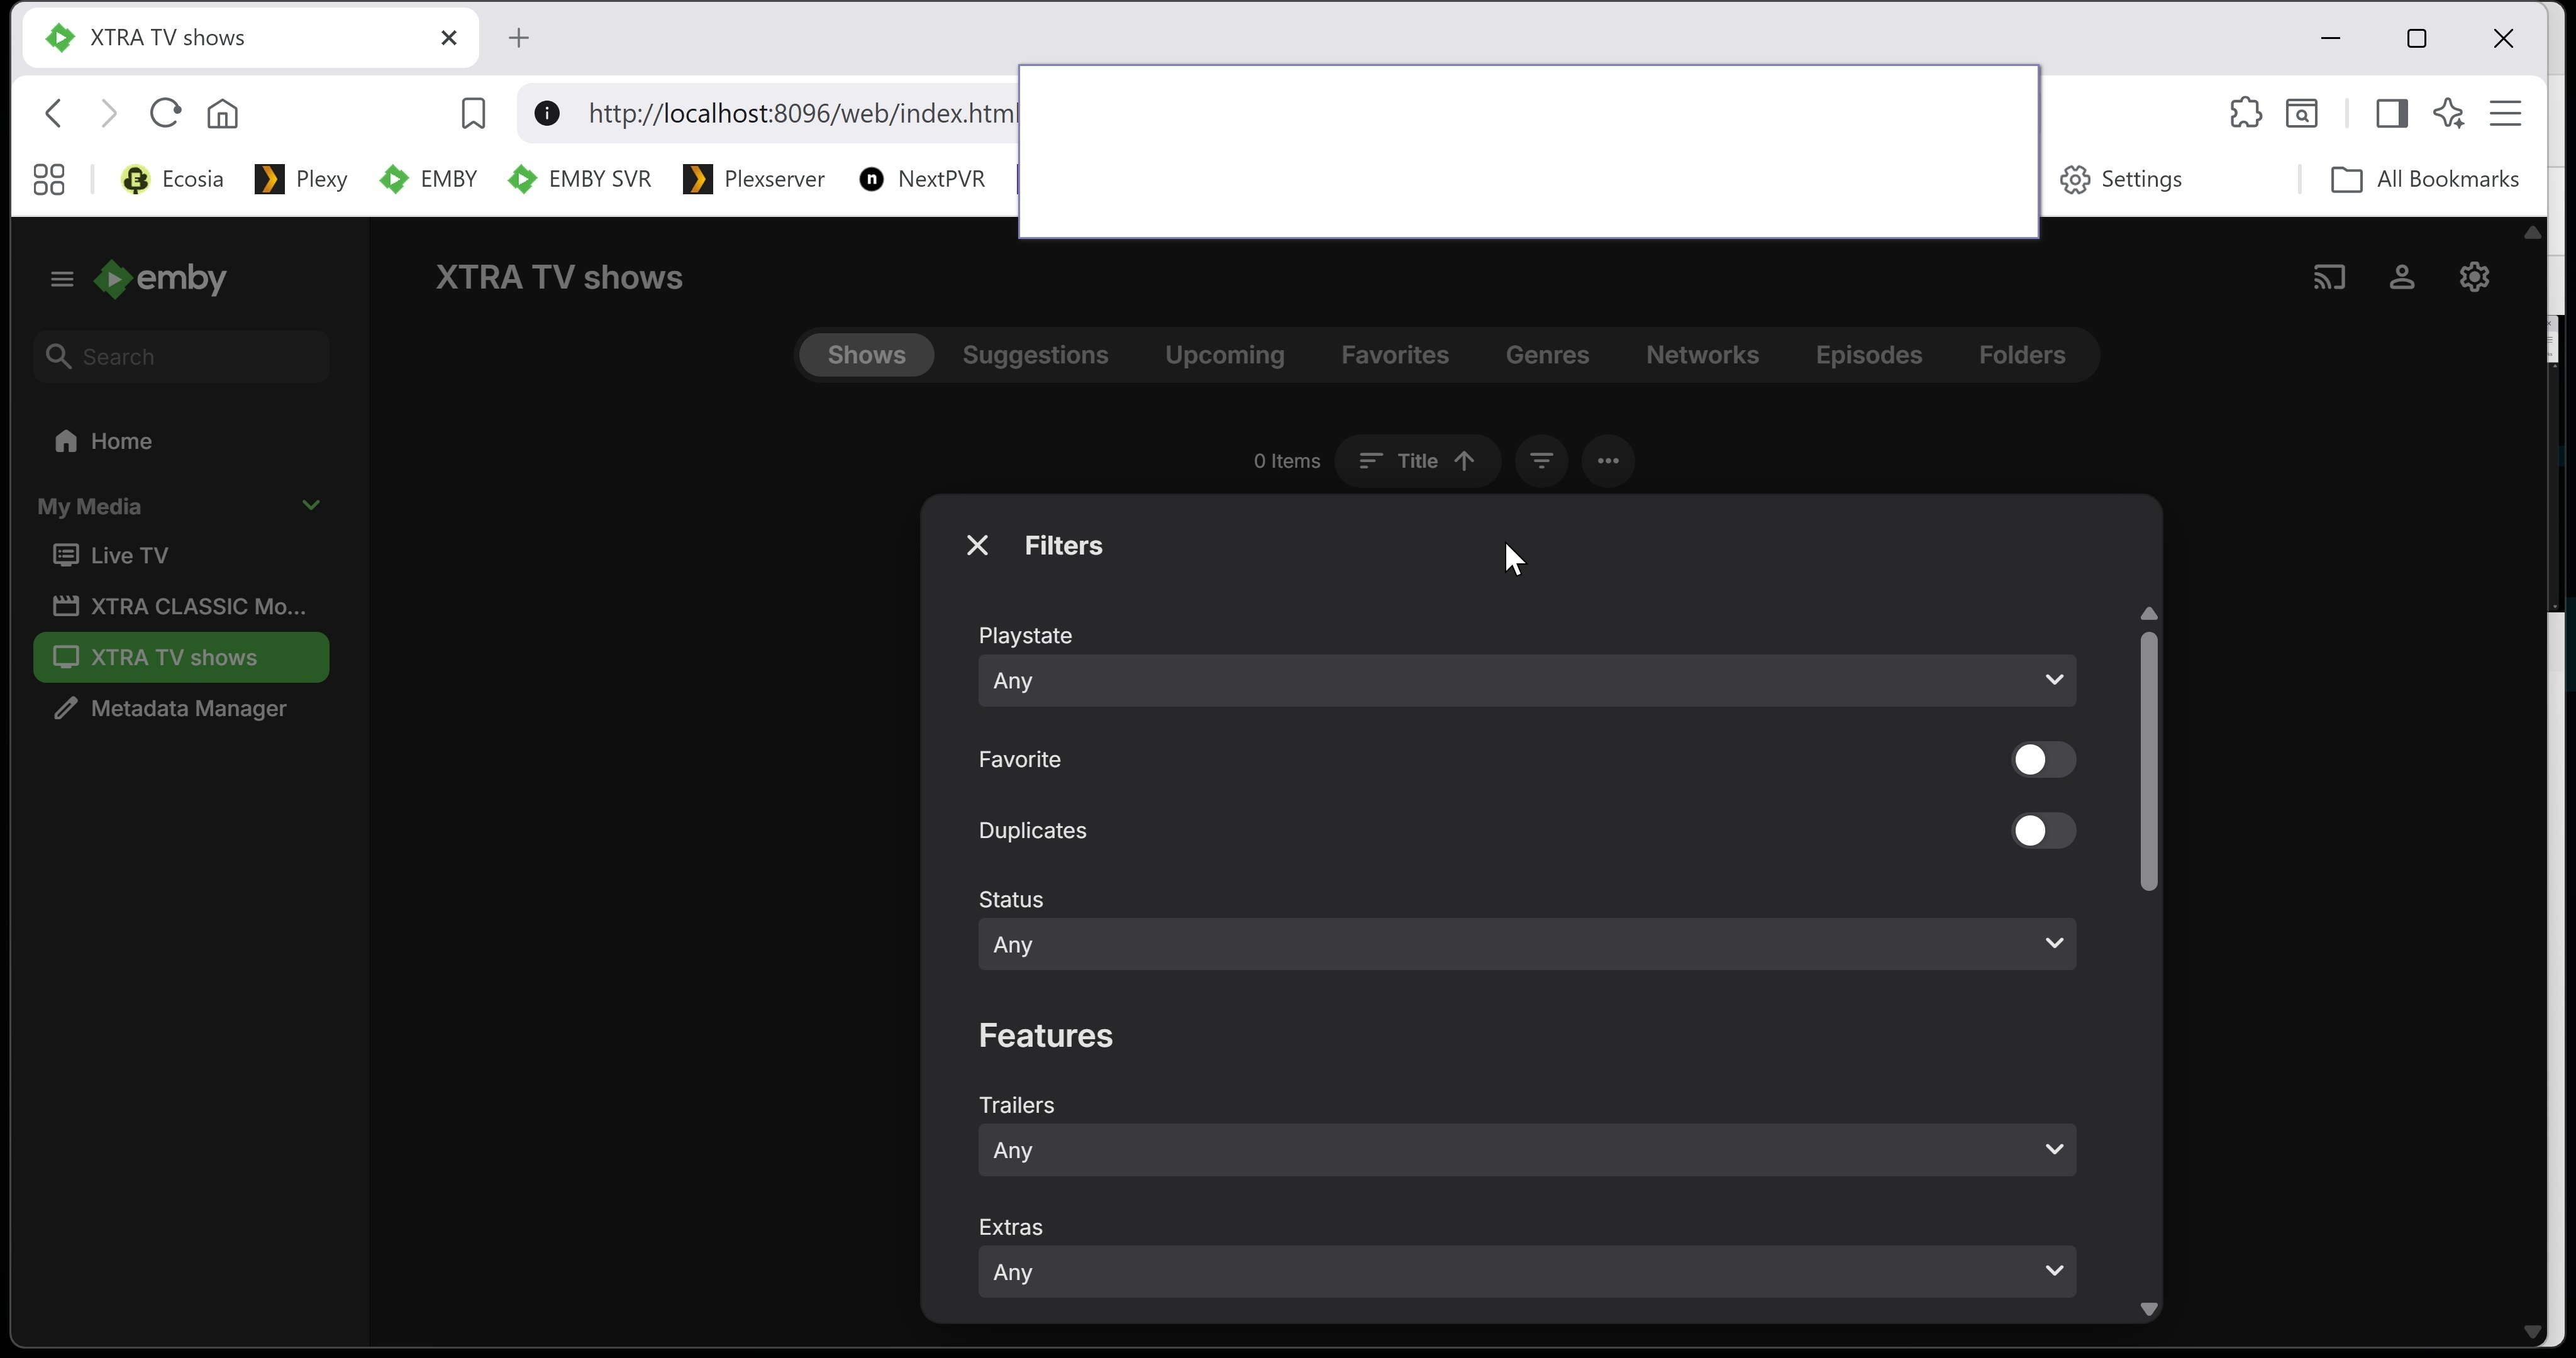The width and height of the screenshot is (2576, 1358).
Task: Toggle the Emby hamburger sidebar menu
Action: coord(62,279)
